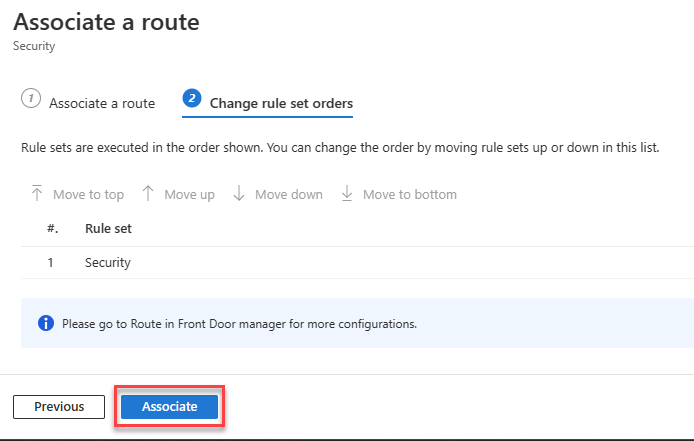Click the step 1 circle icon
694x441 pixels.
[31, 98]
